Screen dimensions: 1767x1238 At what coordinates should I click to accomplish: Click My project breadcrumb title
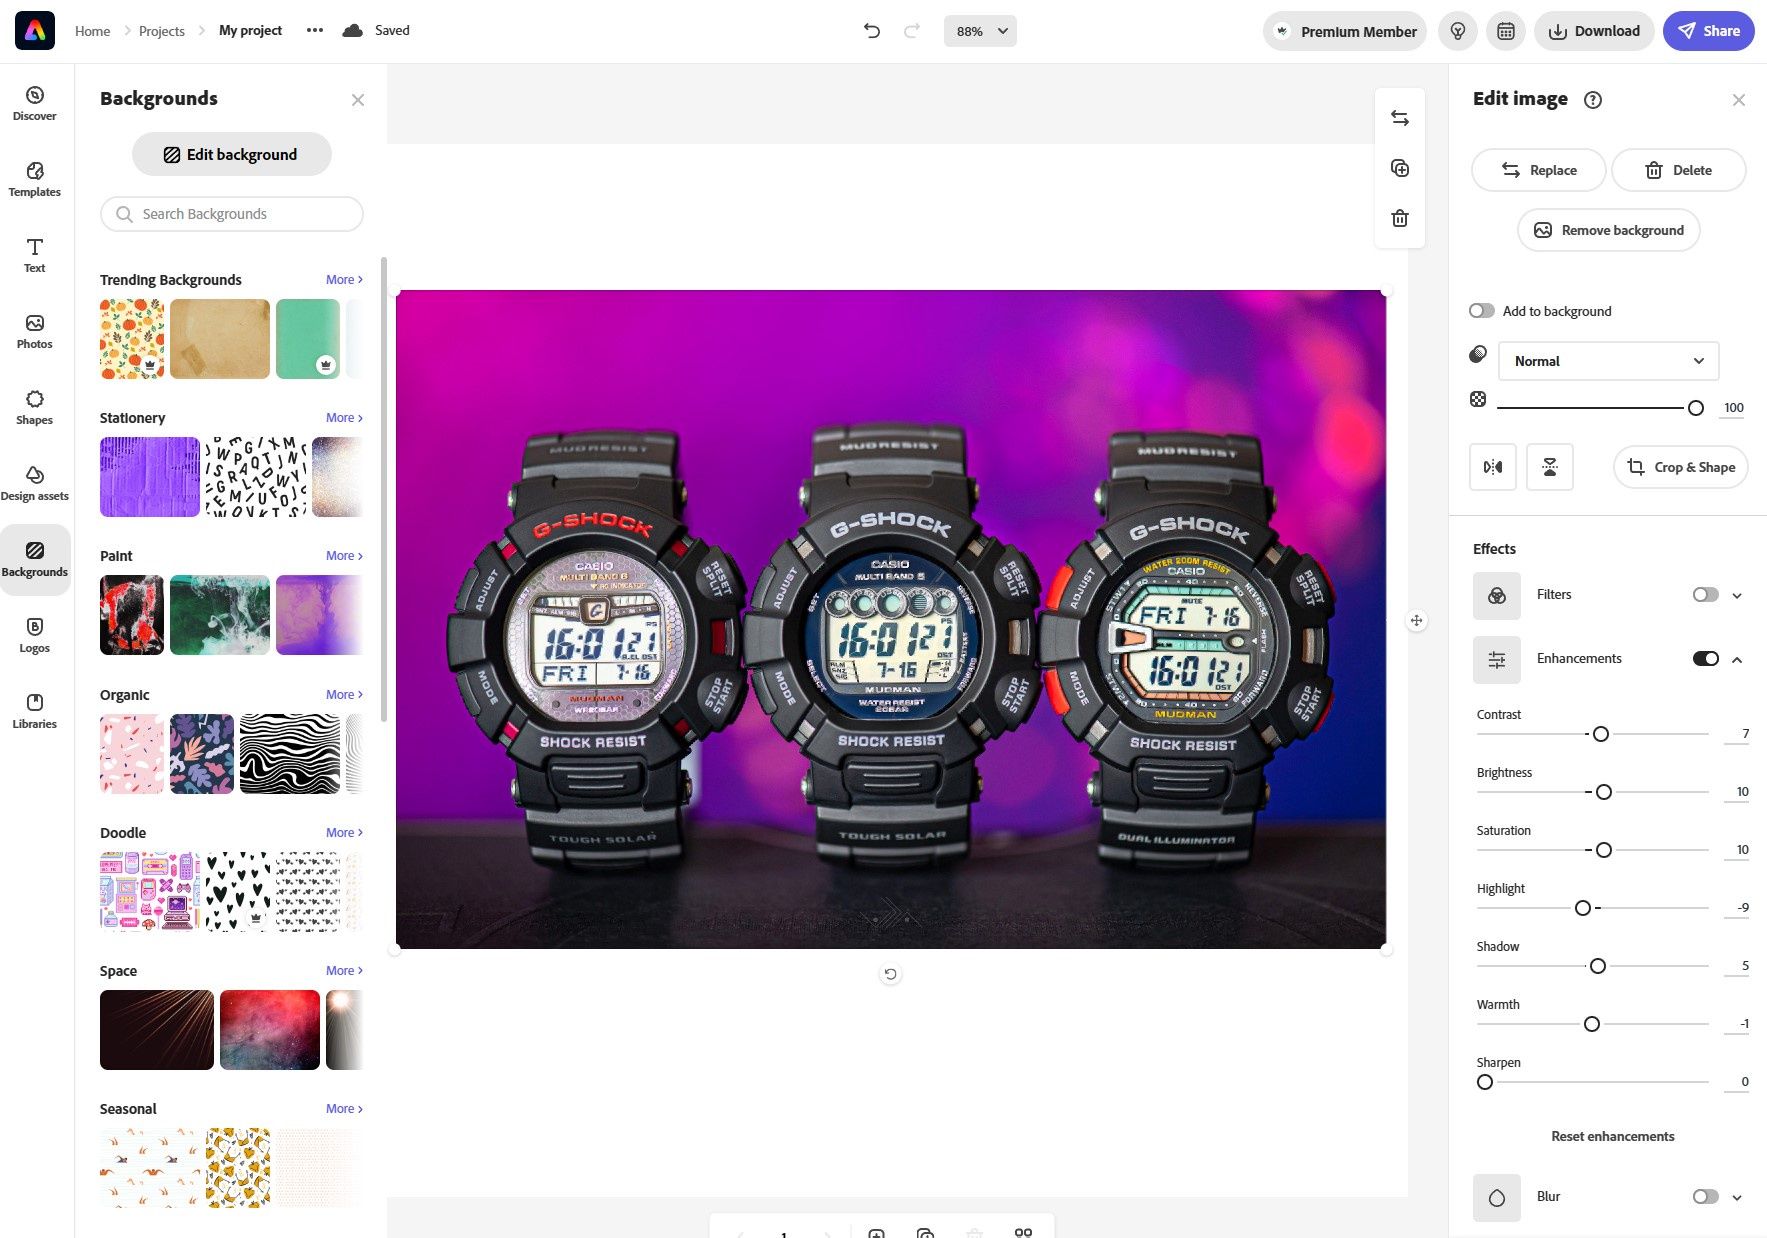click(250, 30)
